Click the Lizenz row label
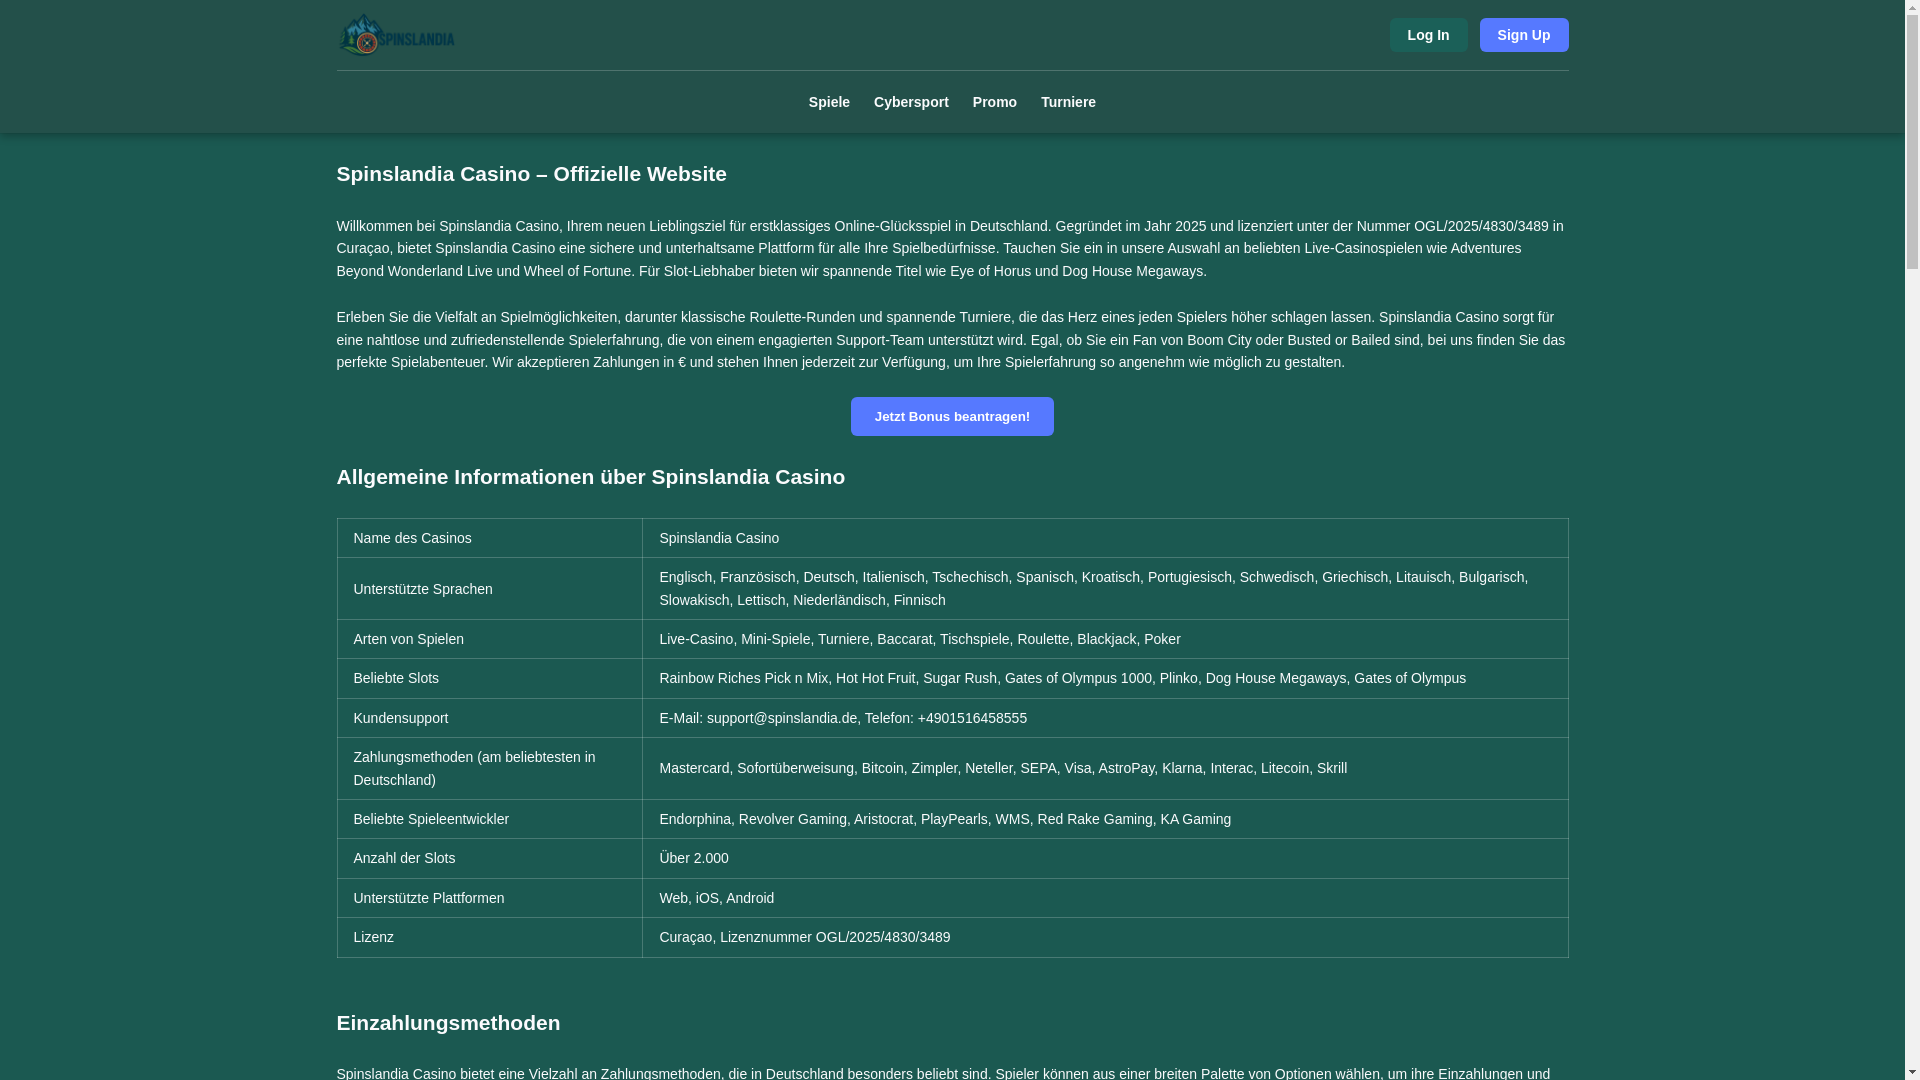 coord(373,937)
